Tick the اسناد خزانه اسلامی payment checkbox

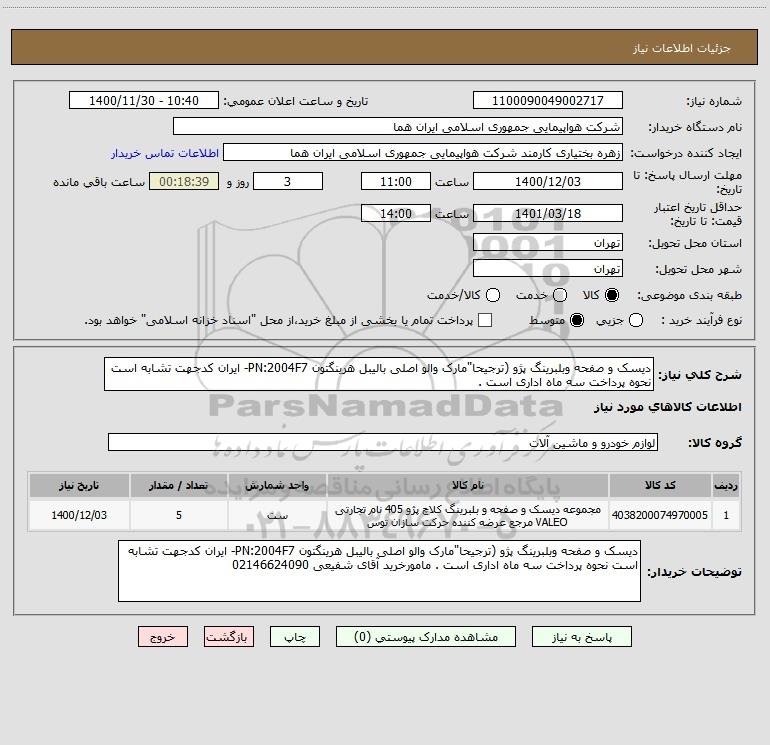coord(485,320)
